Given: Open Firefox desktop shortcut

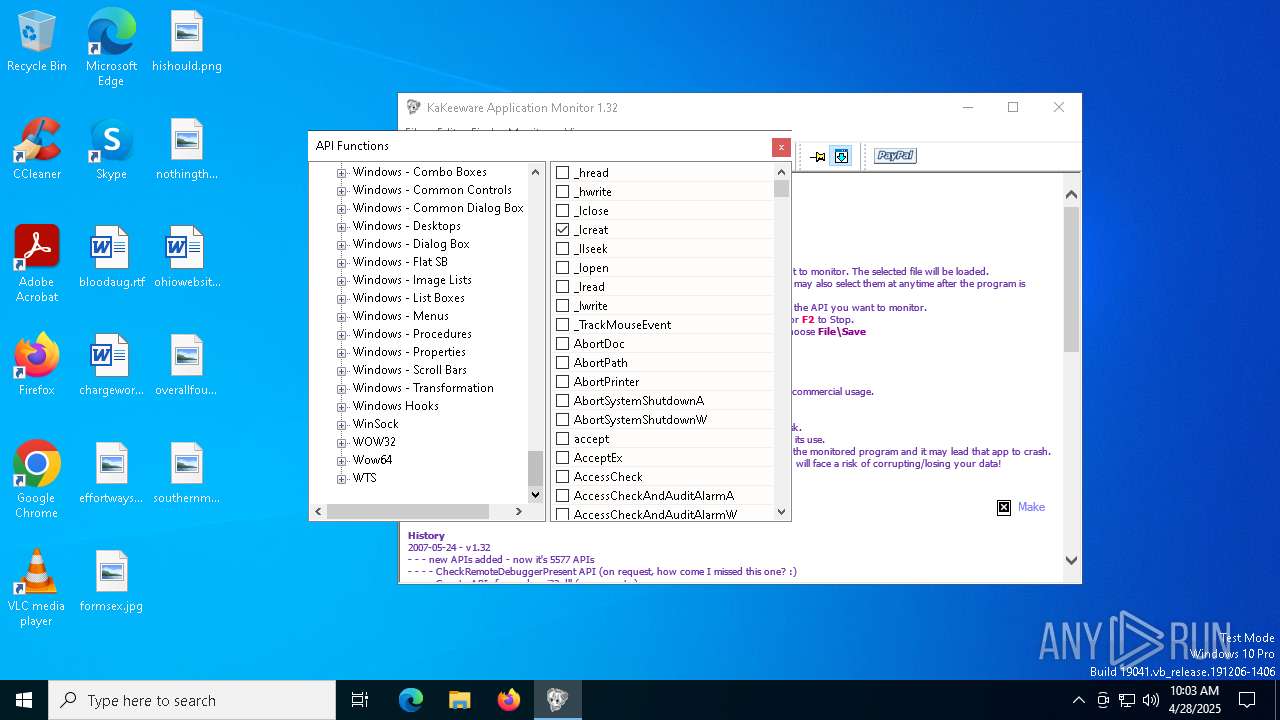Looking at the screenshot, I should (37, 365).
